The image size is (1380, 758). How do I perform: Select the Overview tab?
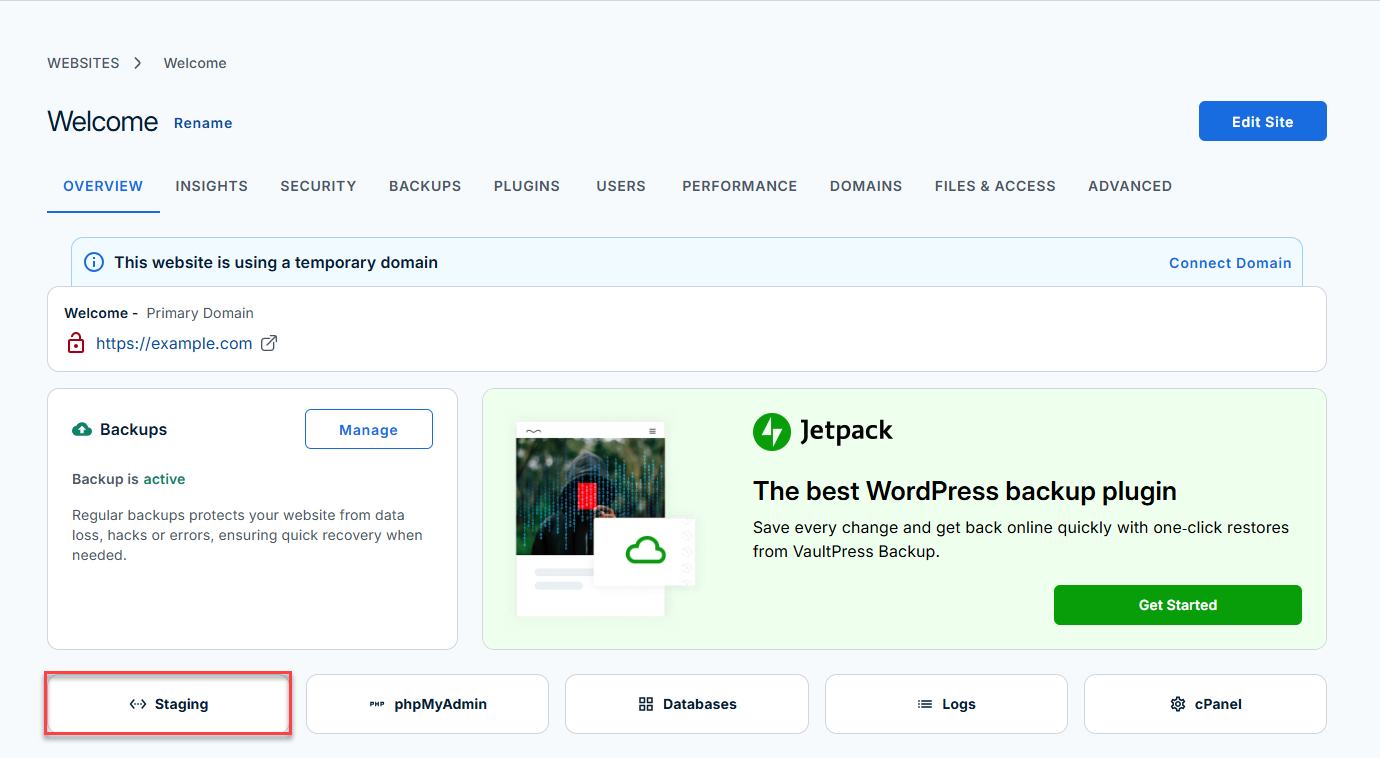click(x=103, y=186)
